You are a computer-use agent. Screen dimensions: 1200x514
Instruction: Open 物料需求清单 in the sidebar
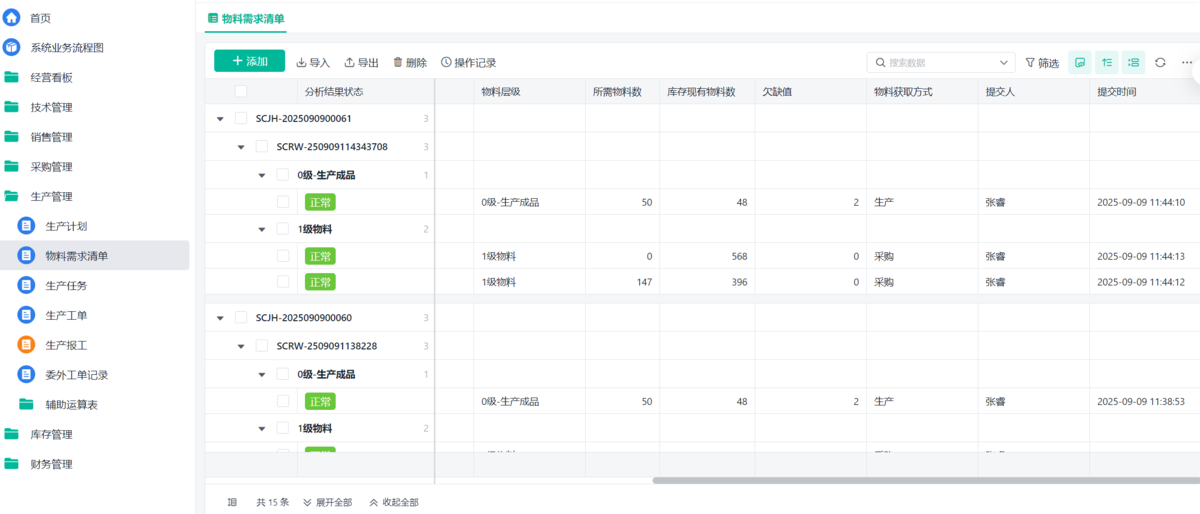pyautogui.click(x=94, y=256)
